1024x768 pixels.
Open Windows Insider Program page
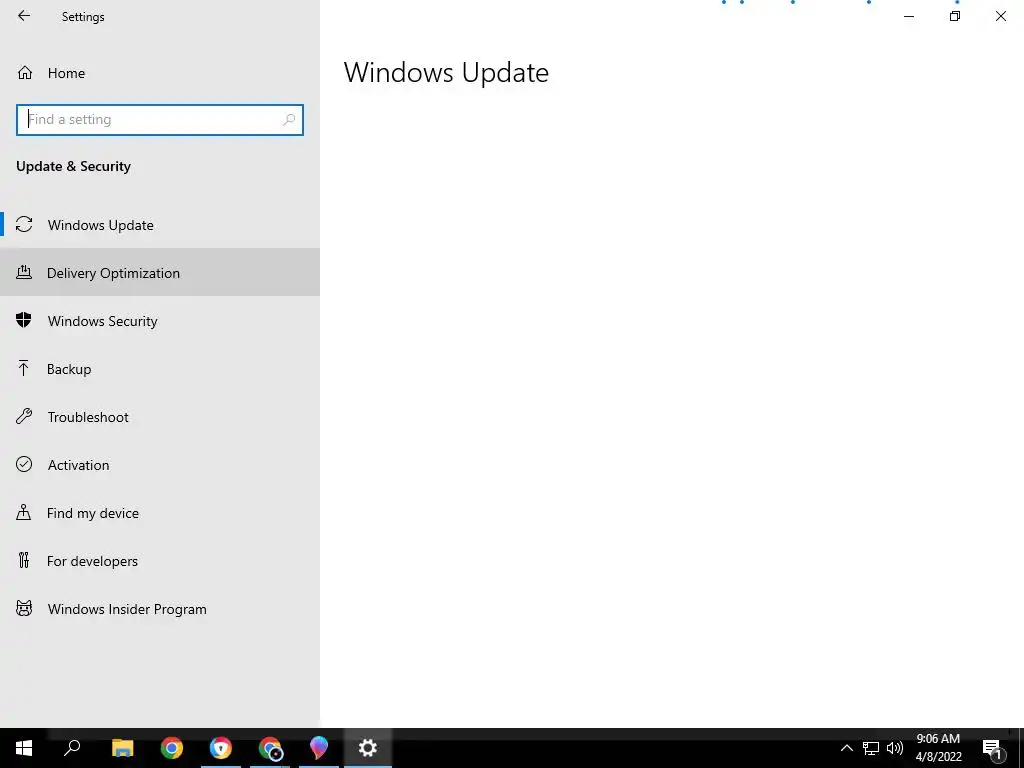(x=160, y=609)
